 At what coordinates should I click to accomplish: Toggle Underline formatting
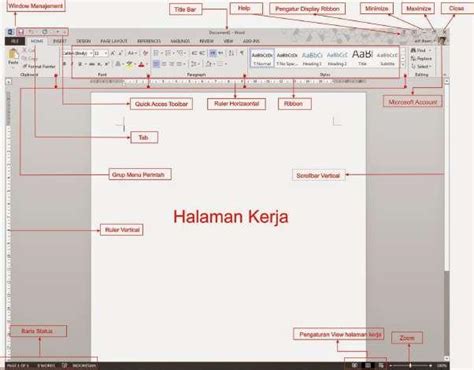(x=80, y=64)
